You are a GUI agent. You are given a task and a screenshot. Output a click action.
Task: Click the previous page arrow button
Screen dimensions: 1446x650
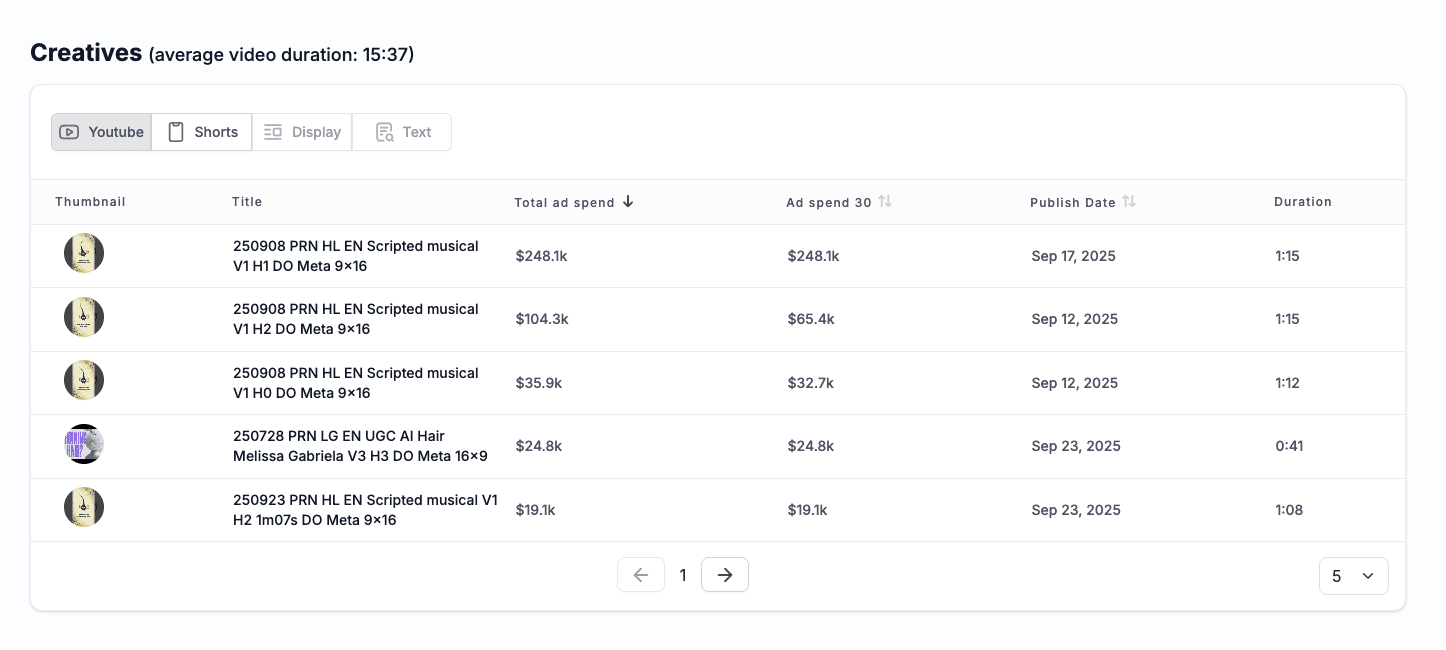pyautogui.click(x=641, y=575)
